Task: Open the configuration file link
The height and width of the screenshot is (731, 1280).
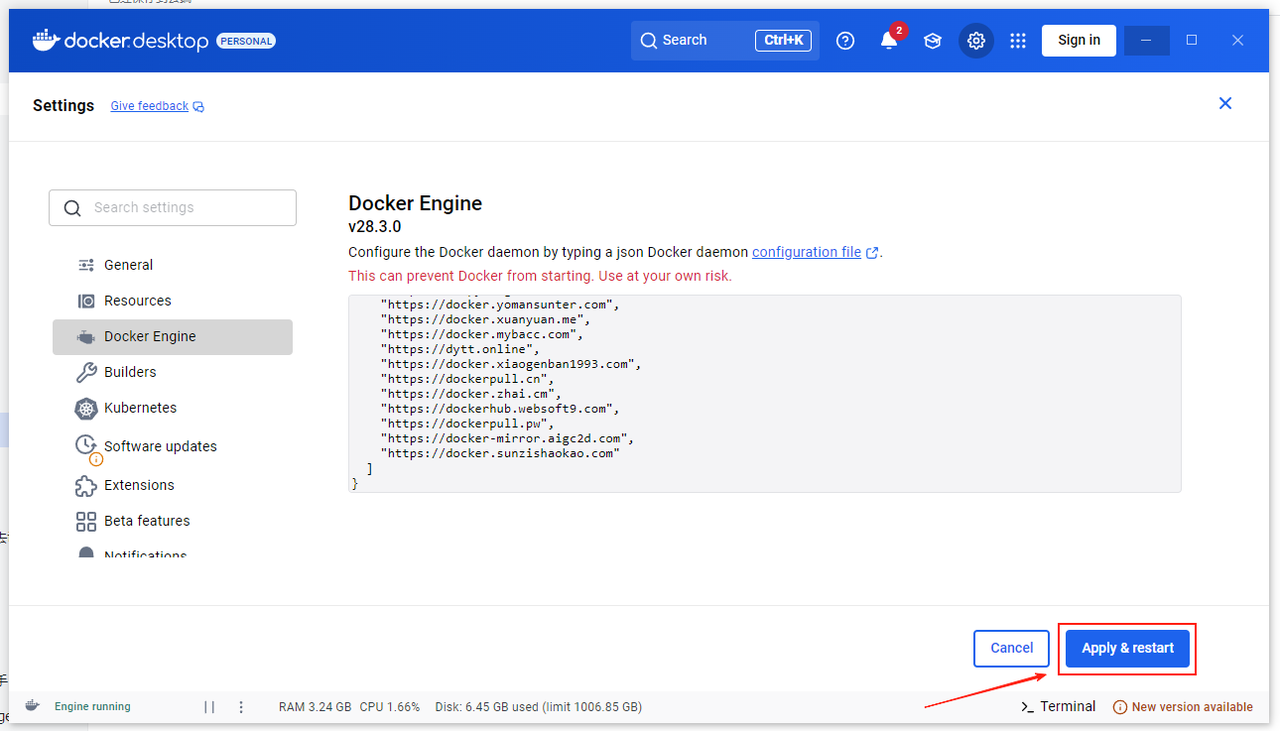Action: [x=806, y=252]
